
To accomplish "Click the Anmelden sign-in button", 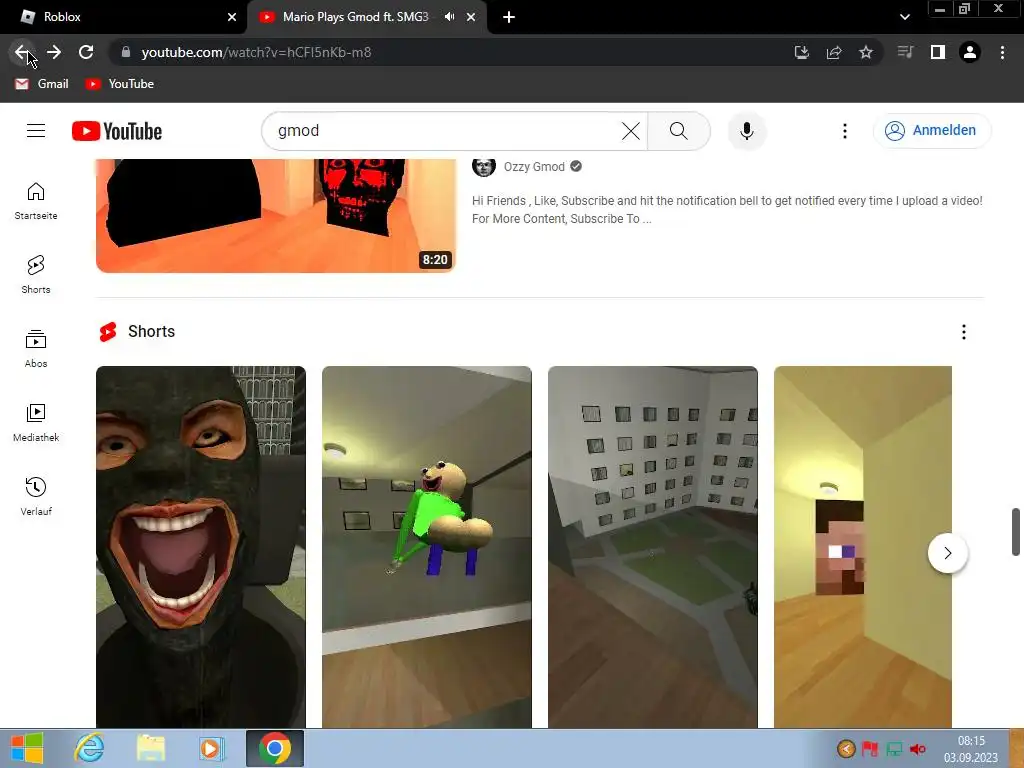I will (932, 131).
